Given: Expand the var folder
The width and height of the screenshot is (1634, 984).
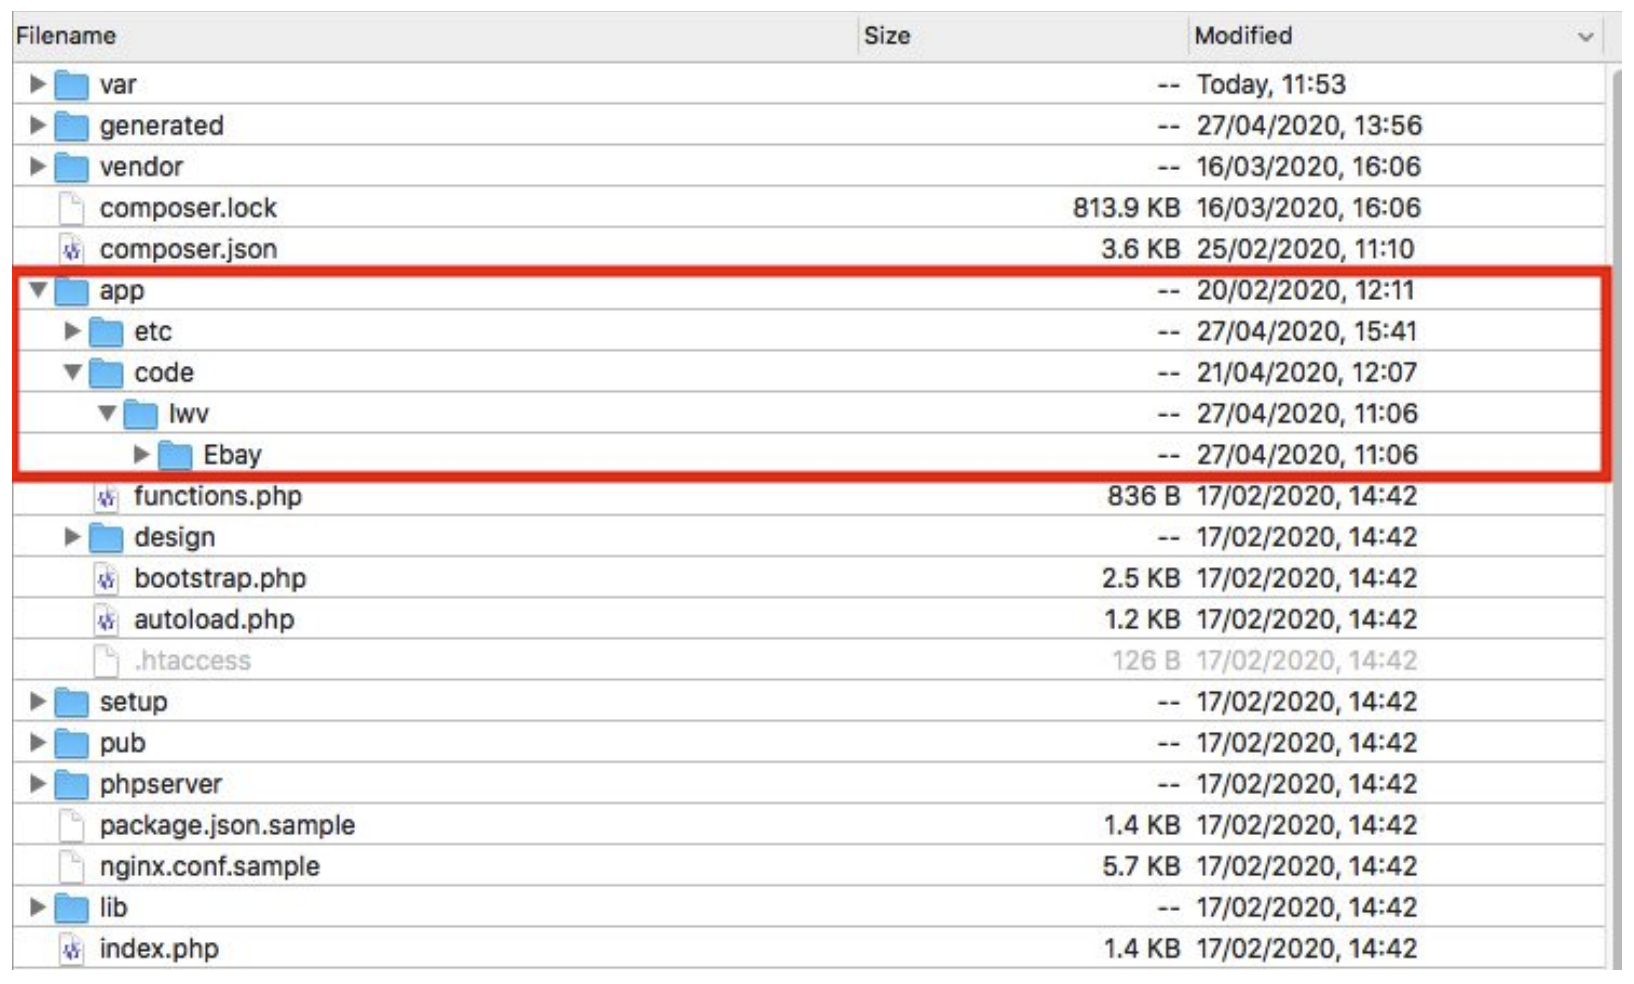Looking at the screenshot, I should point(38,84).
